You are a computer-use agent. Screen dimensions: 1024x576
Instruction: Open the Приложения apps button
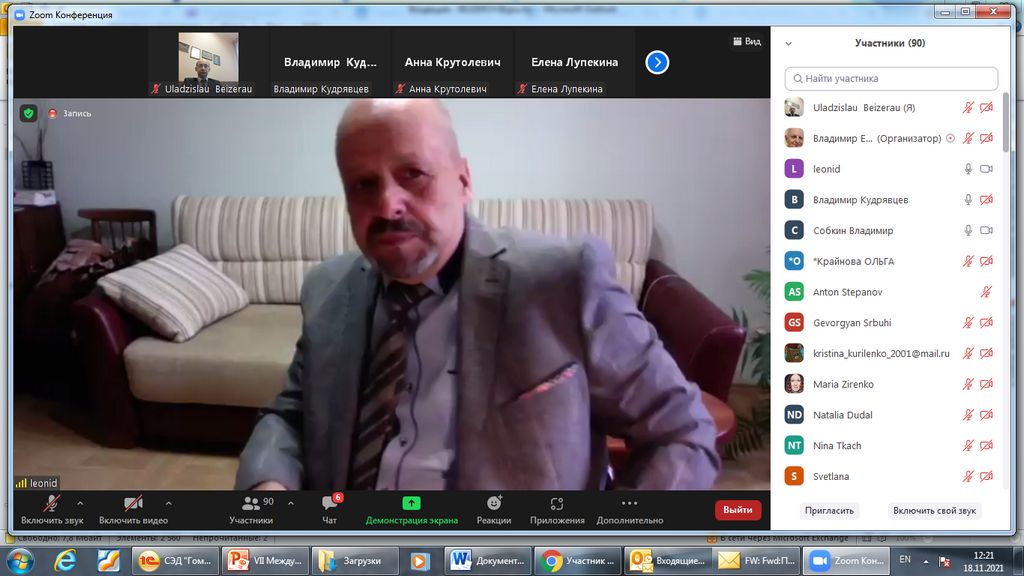click(x=557, y=510)
